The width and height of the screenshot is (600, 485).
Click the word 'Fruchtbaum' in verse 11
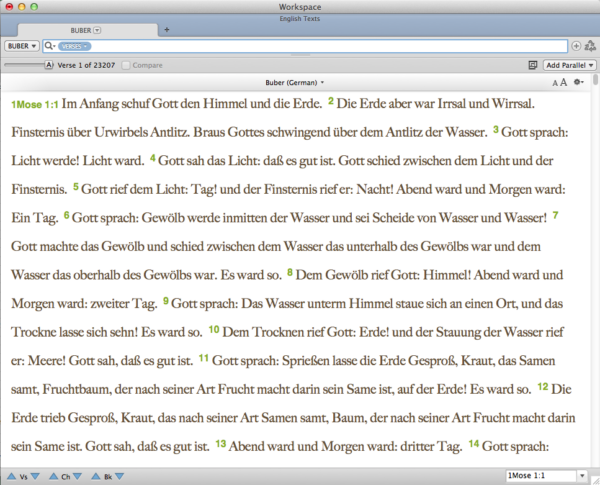[x=77, y=389]
